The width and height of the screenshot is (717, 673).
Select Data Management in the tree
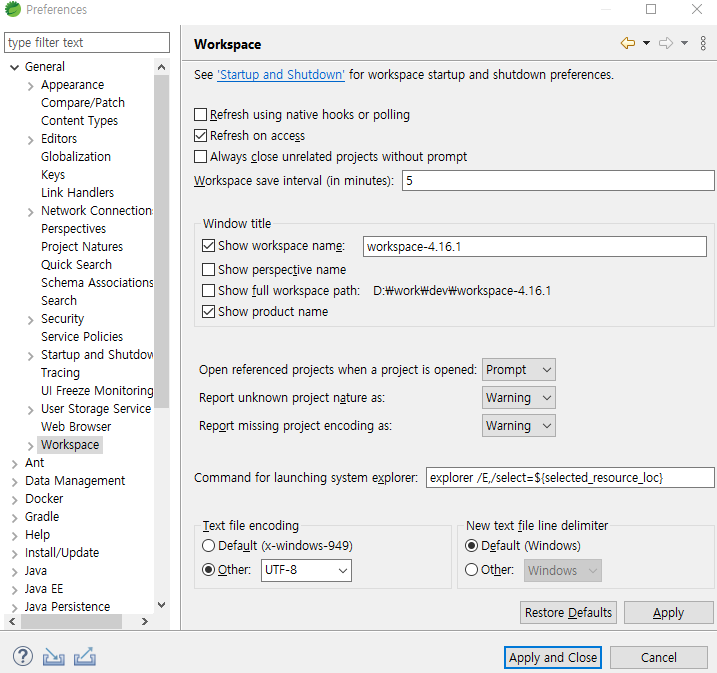75,481
